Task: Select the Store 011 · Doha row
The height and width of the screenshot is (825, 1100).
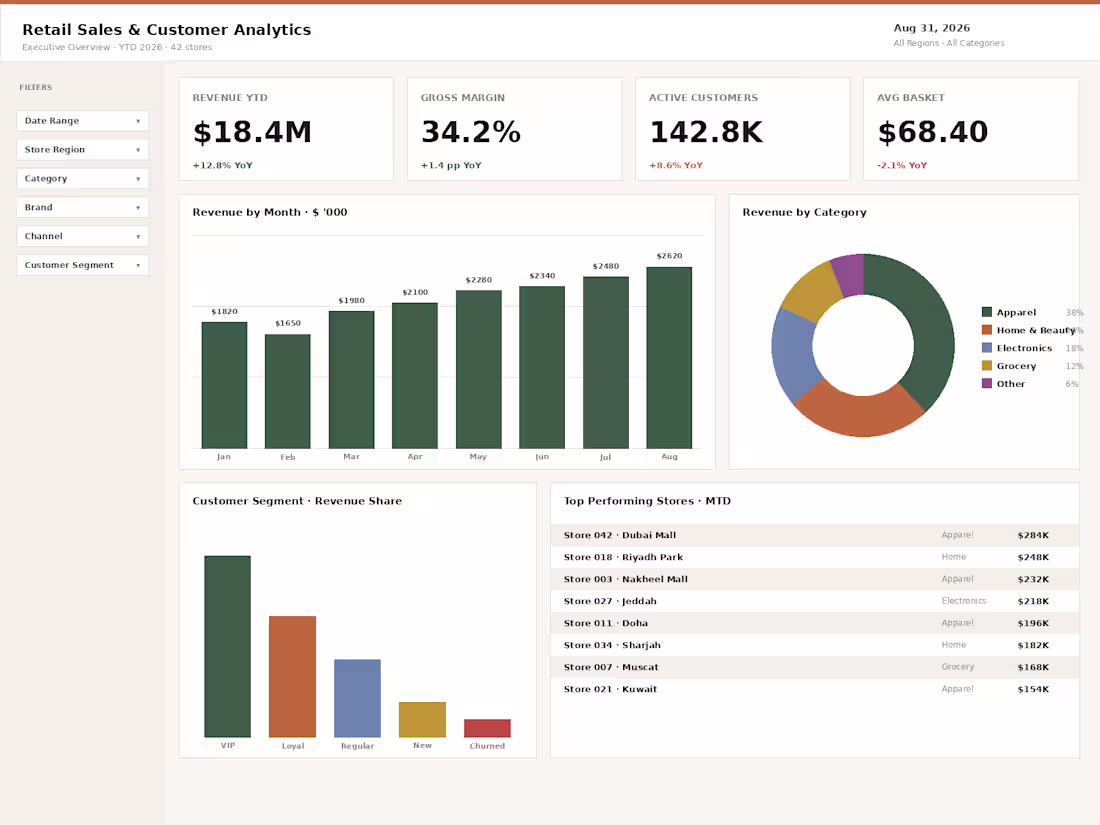Action: tap(814, 623)
